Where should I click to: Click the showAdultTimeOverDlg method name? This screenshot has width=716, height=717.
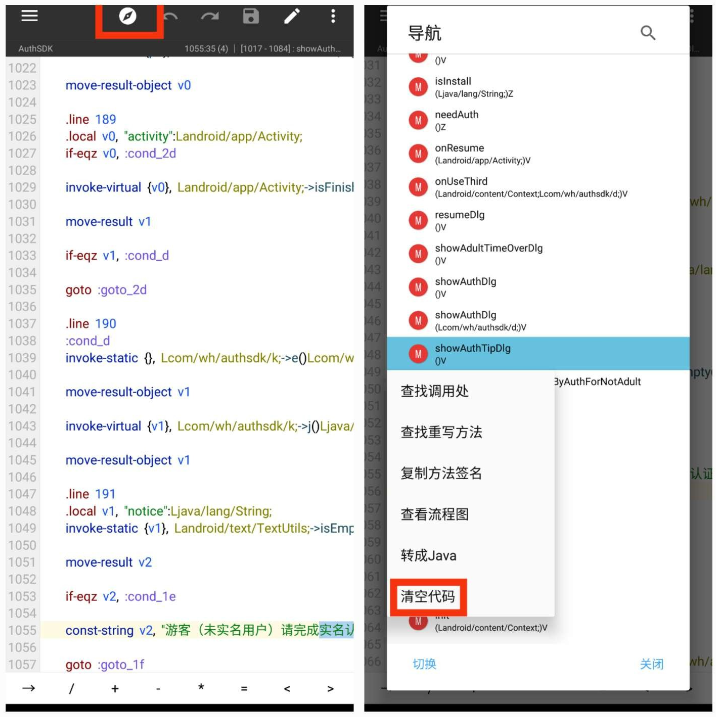click(488, 248)
